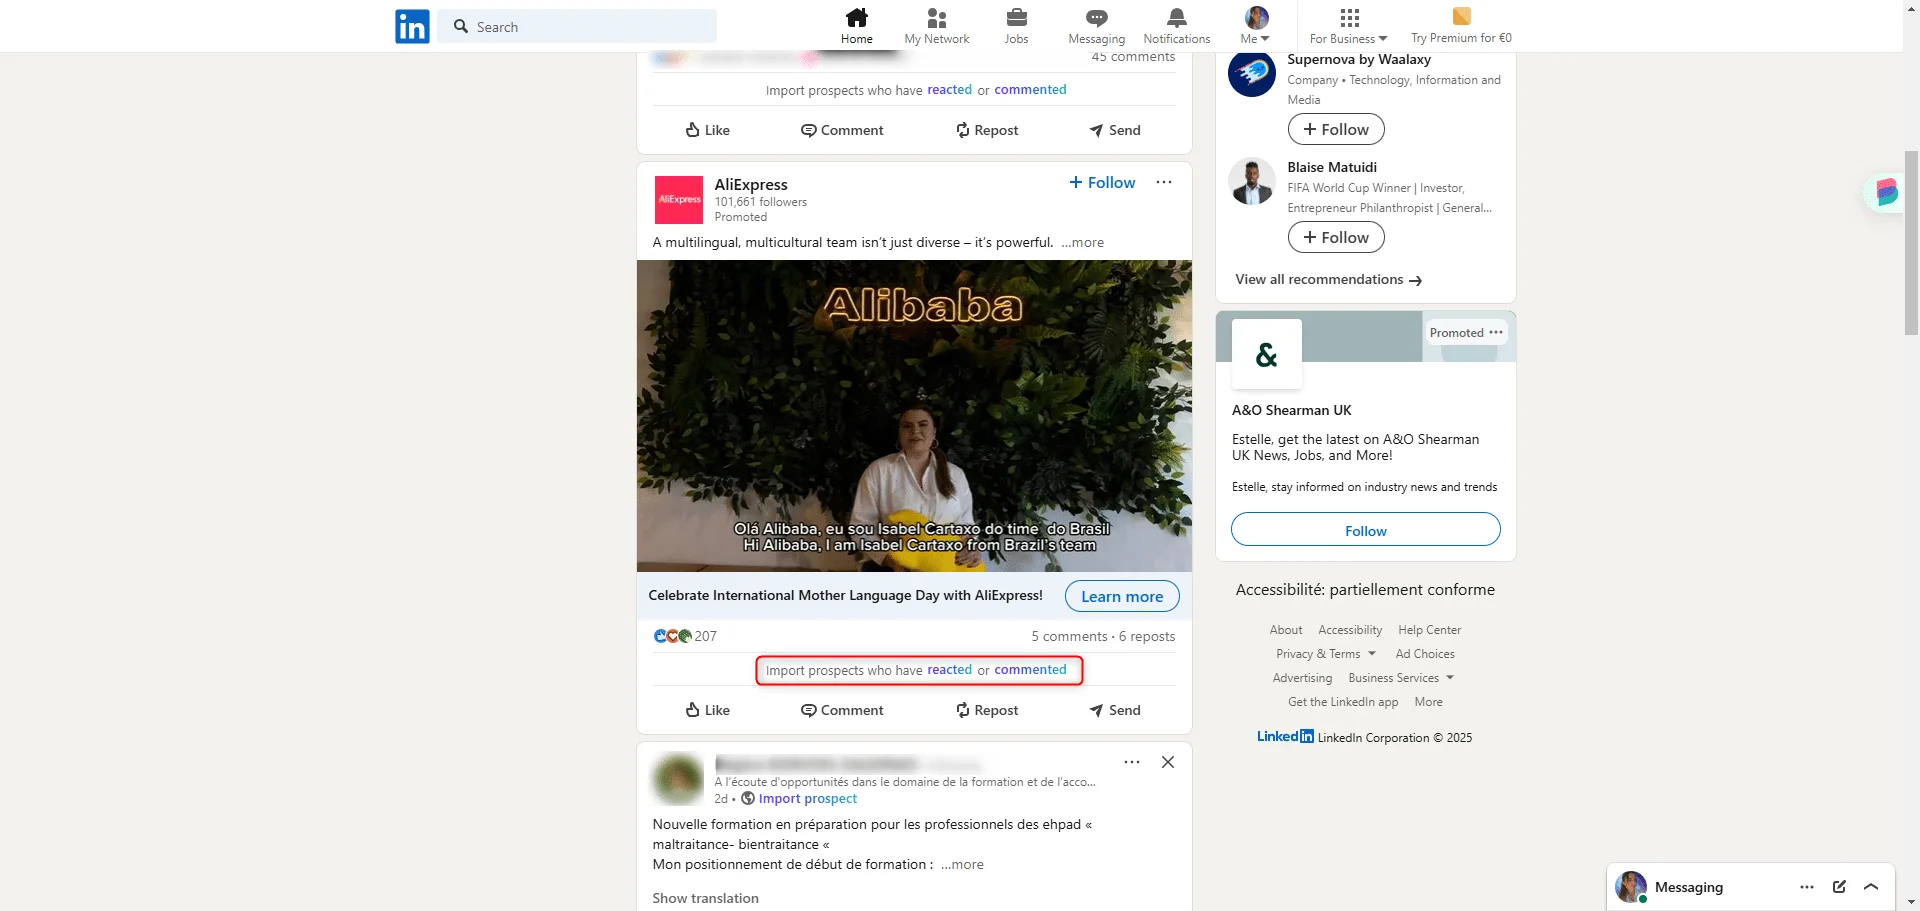Expand the For Business apps menu
This screenshot has width=1920, height=911.
point(1348,26)
